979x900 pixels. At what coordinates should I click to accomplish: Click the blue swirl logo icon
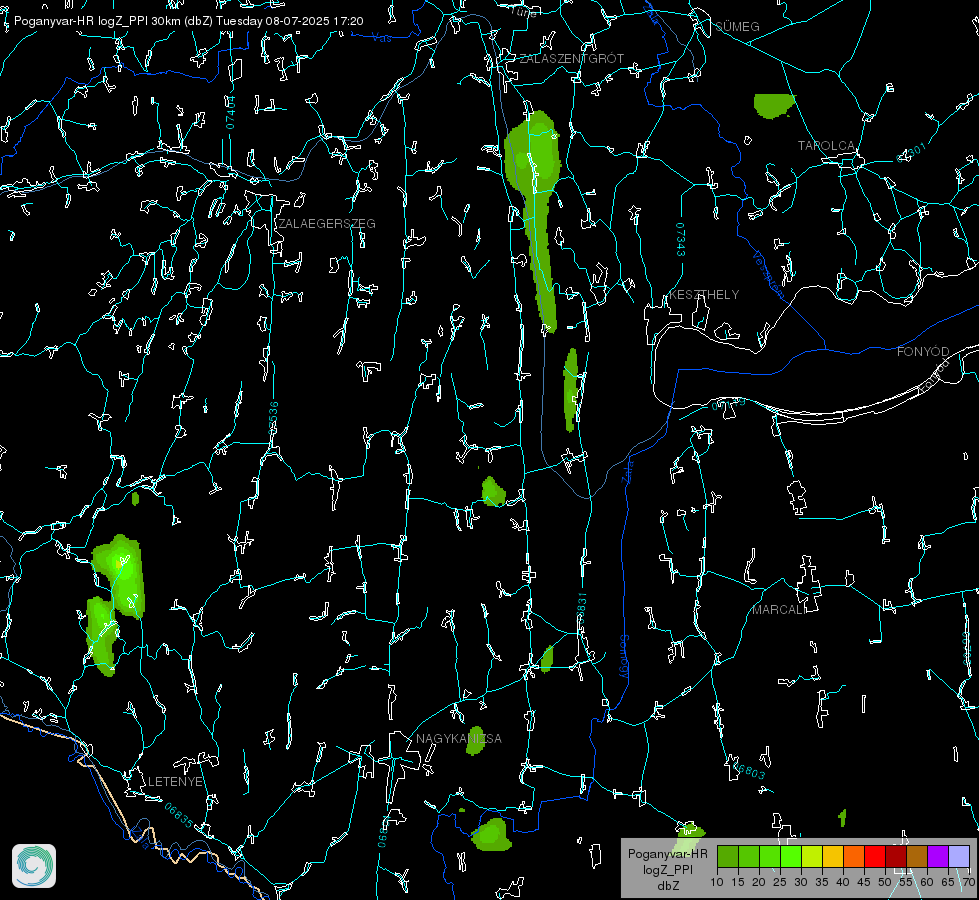pos(34,866)
